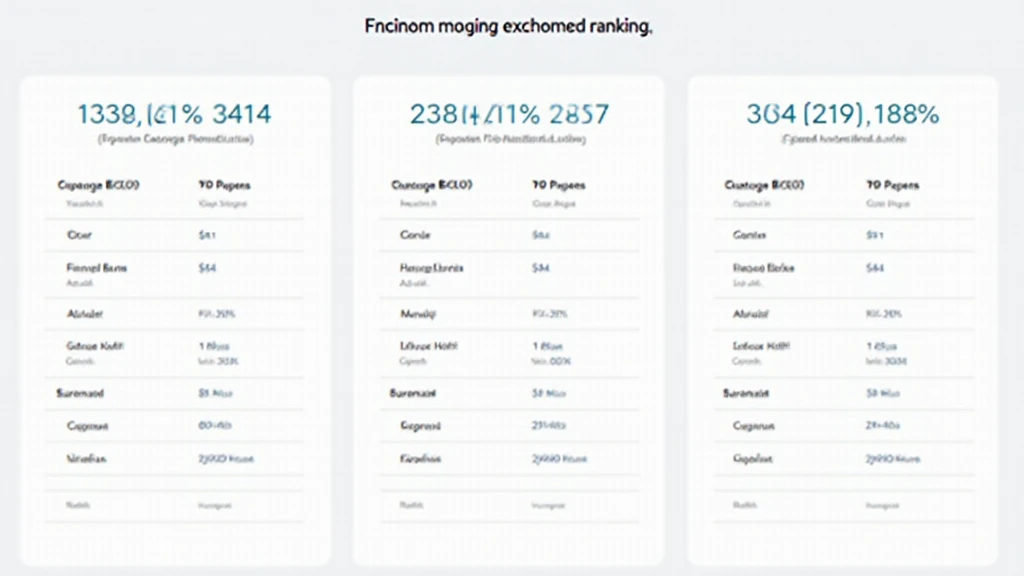Click the "Suremad" row in the third card

tap(748, 393)
